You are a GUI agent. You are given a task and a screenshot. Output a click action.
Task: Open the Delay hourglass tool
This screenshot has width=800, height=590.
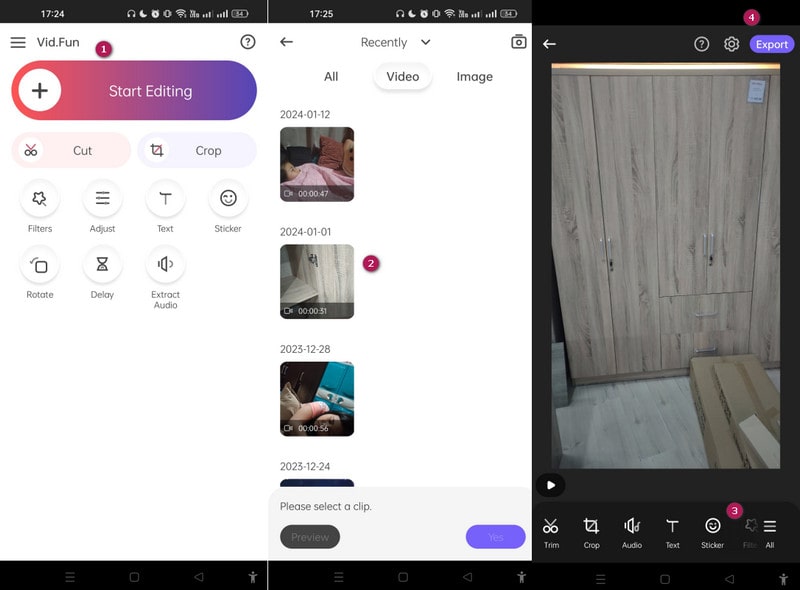coord(102,265)
